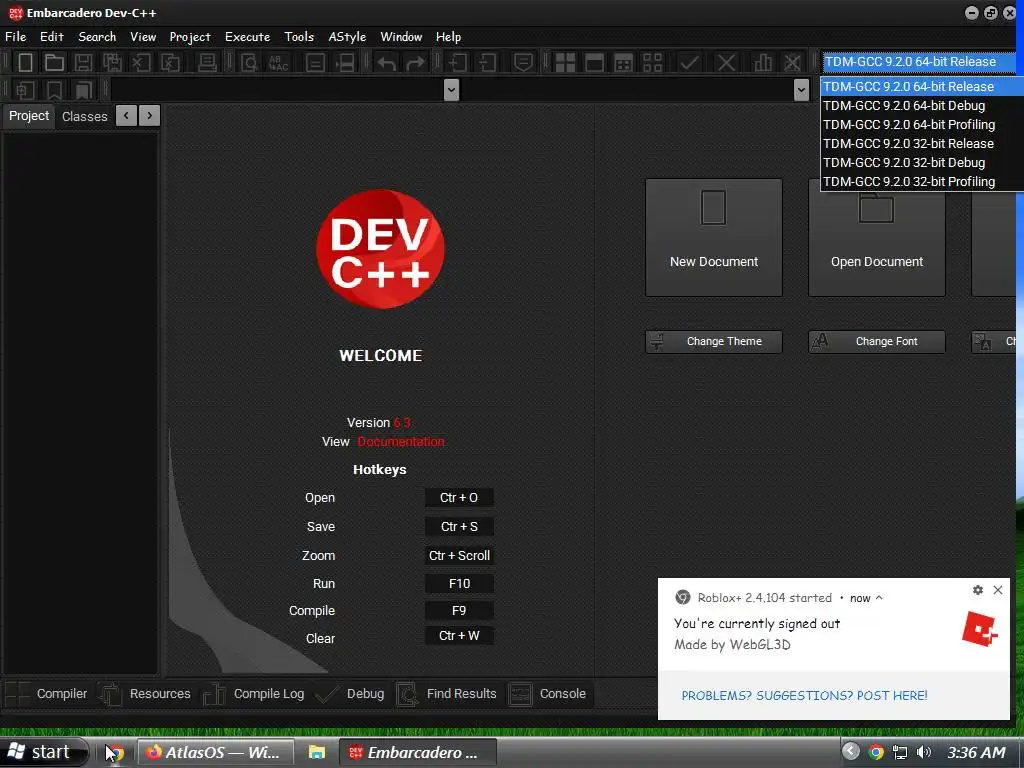Open the Roblox+ notification settings gear

(x=978, y=590)
